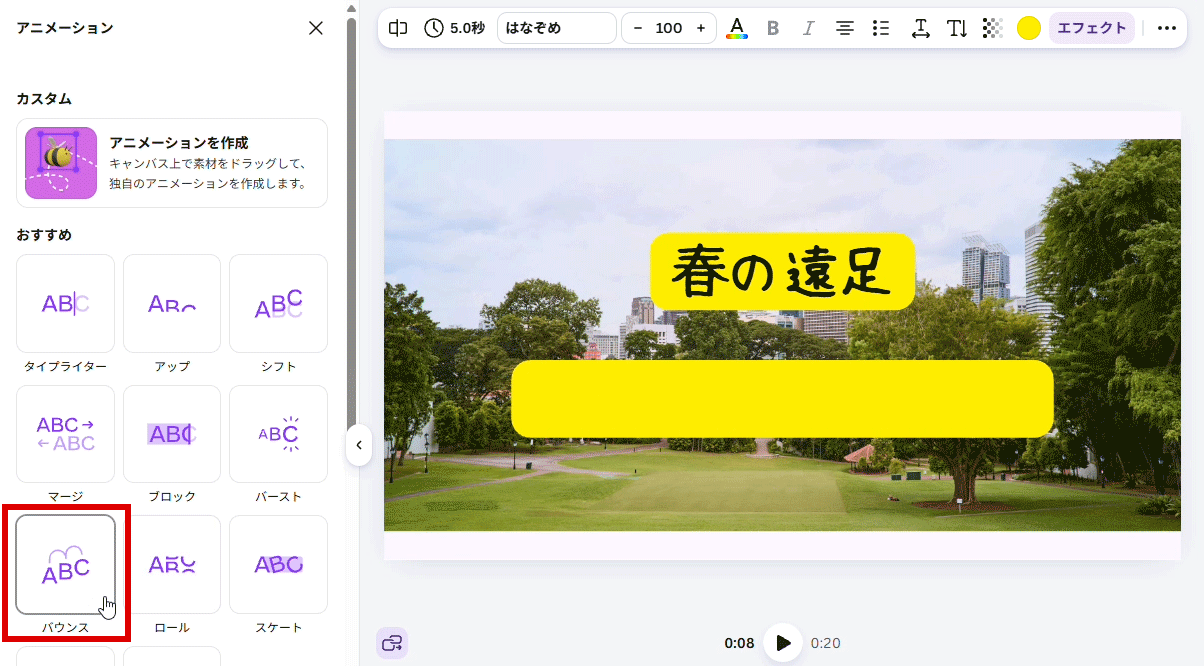Image resolution: width=1204 pixels, height=666 pixels.
Task: Toggle bulleted list
Action: coord(881,28)
